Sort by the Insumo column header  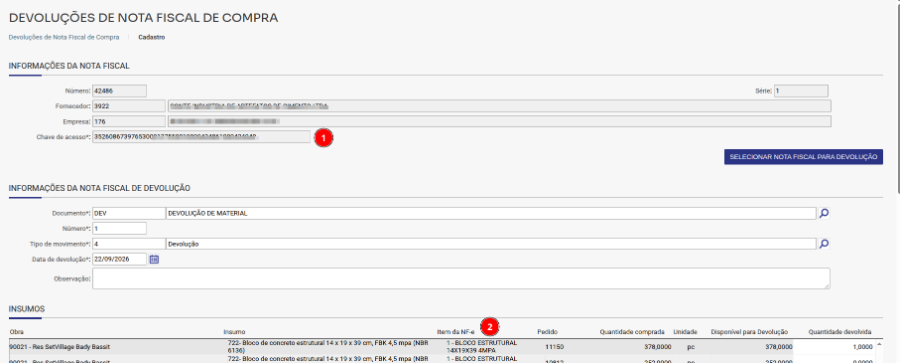pyautogui.click(x=234, y=331)
